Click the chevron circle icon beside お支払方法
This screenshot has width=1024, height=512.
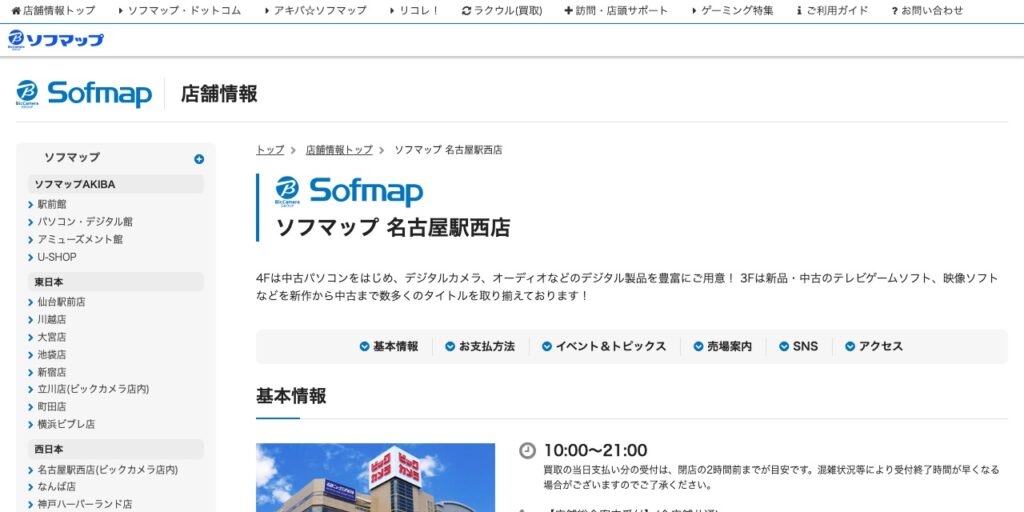click(x=450, y=346)
